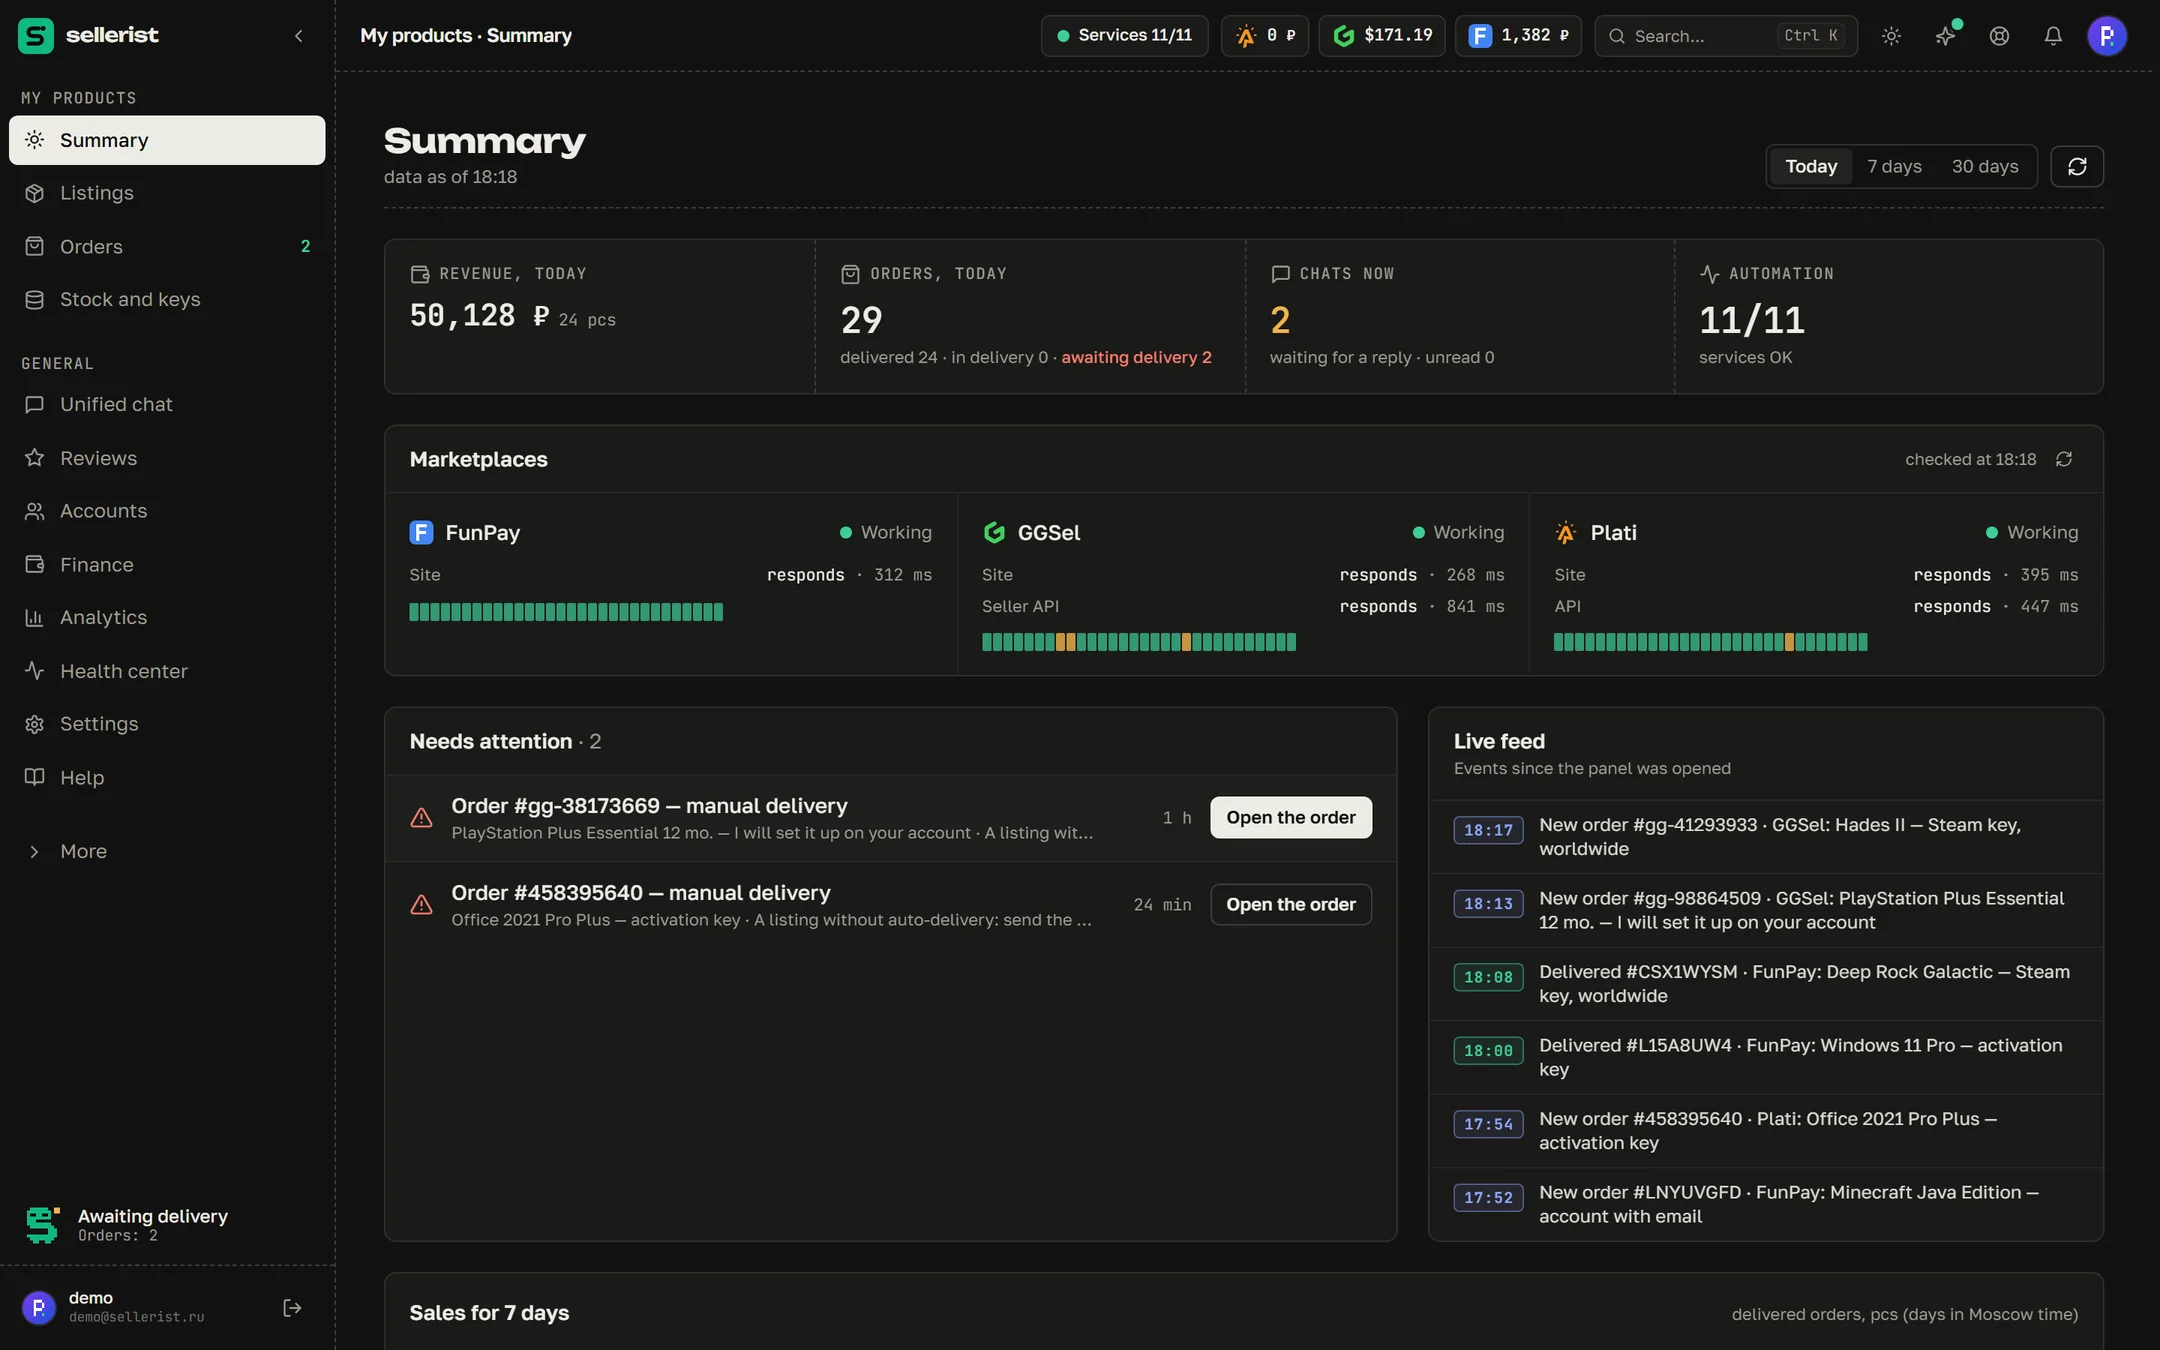Click the GGSel uptime status bar
Viewport: 2160px width, 1350px height.
click(x=1139, y=642)
